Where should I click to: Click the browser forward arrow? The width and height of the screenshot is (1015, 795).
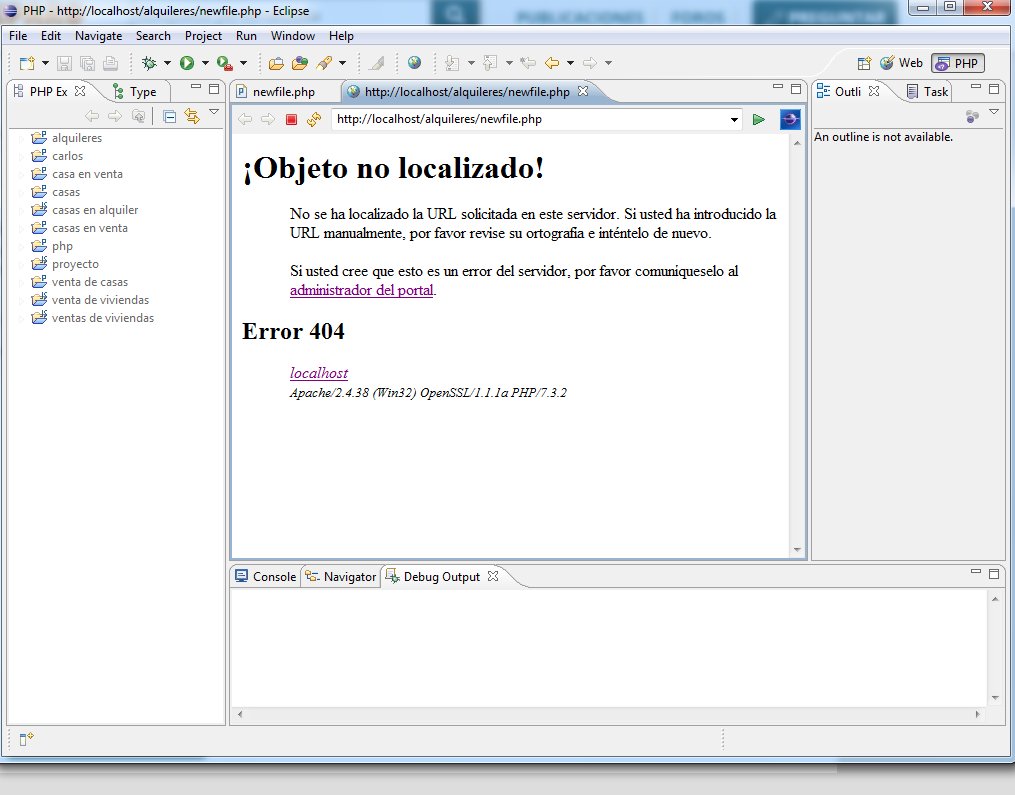267,119
